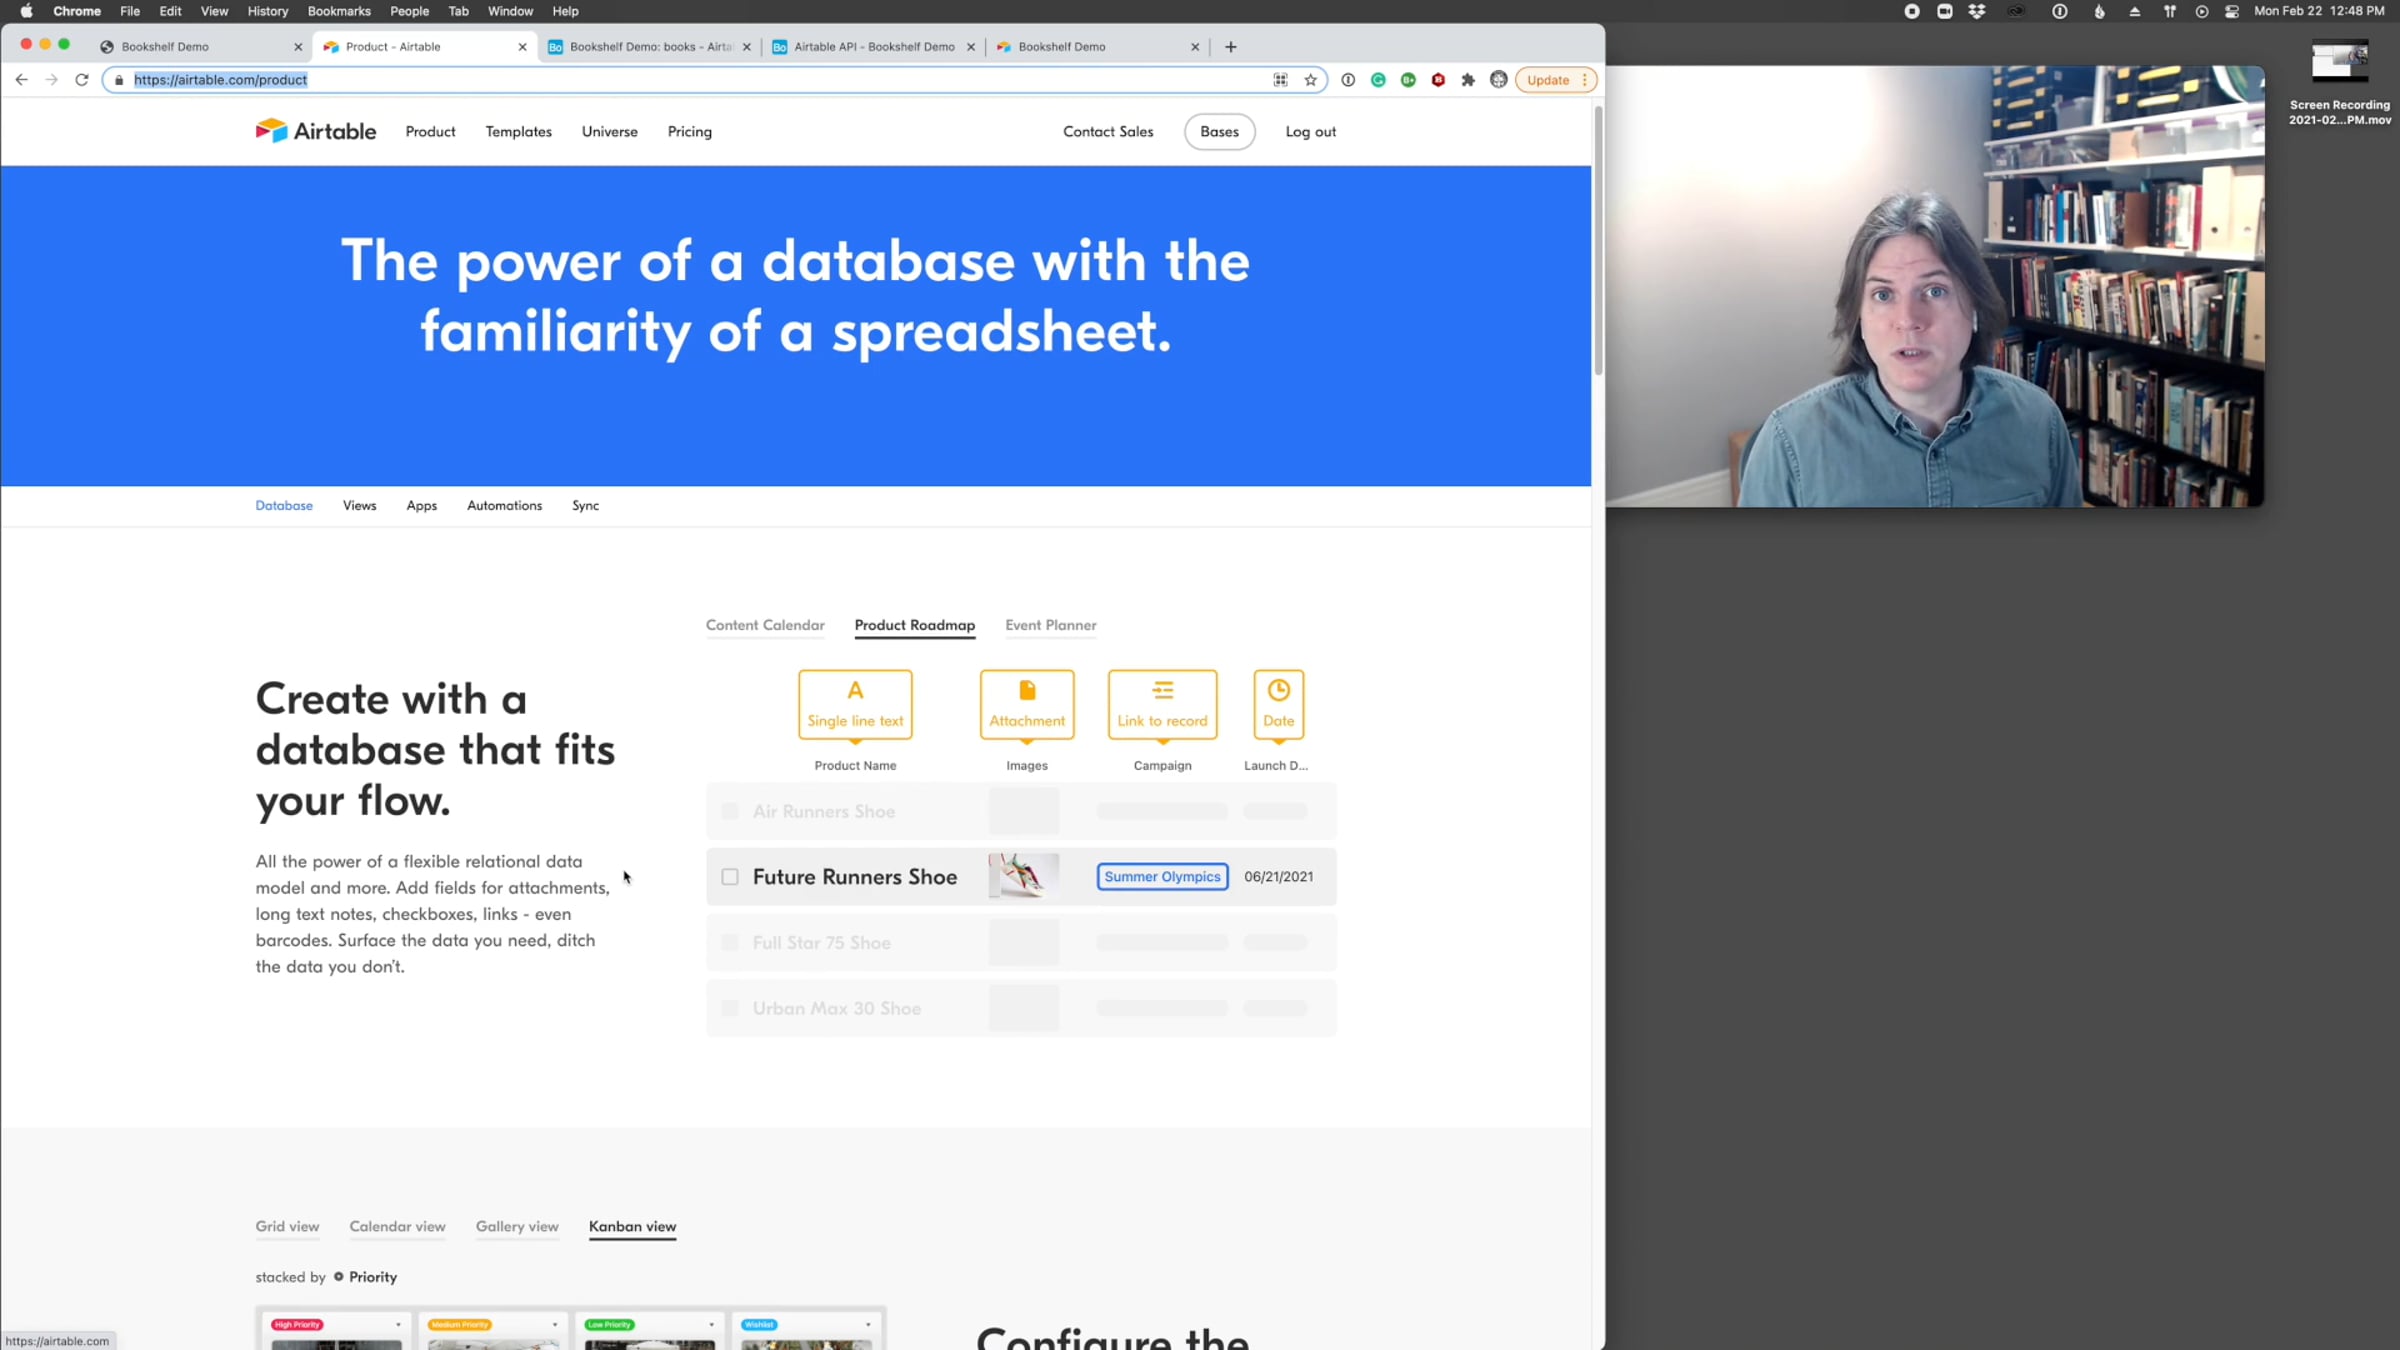Viewport: 2400px width, 1350px height.
Task: Click the Future Runners Shoe image thumbnail
Action: pos(1023,876)
